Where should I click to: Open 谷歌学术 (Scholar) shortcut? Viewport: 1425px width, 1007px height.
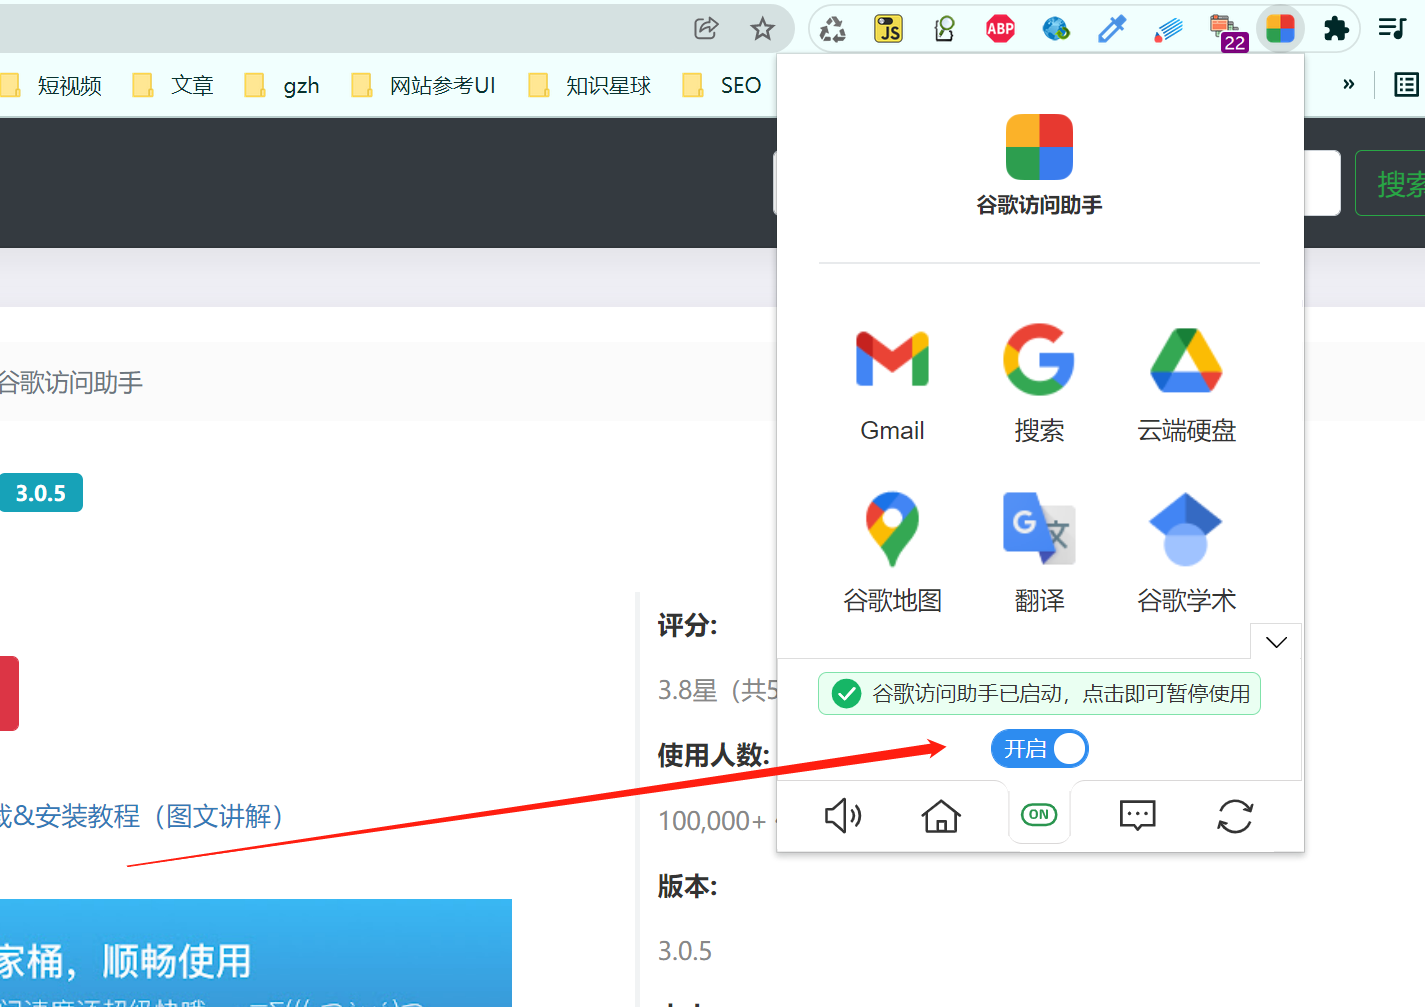pyautogui.click(x=1186, y=553)
